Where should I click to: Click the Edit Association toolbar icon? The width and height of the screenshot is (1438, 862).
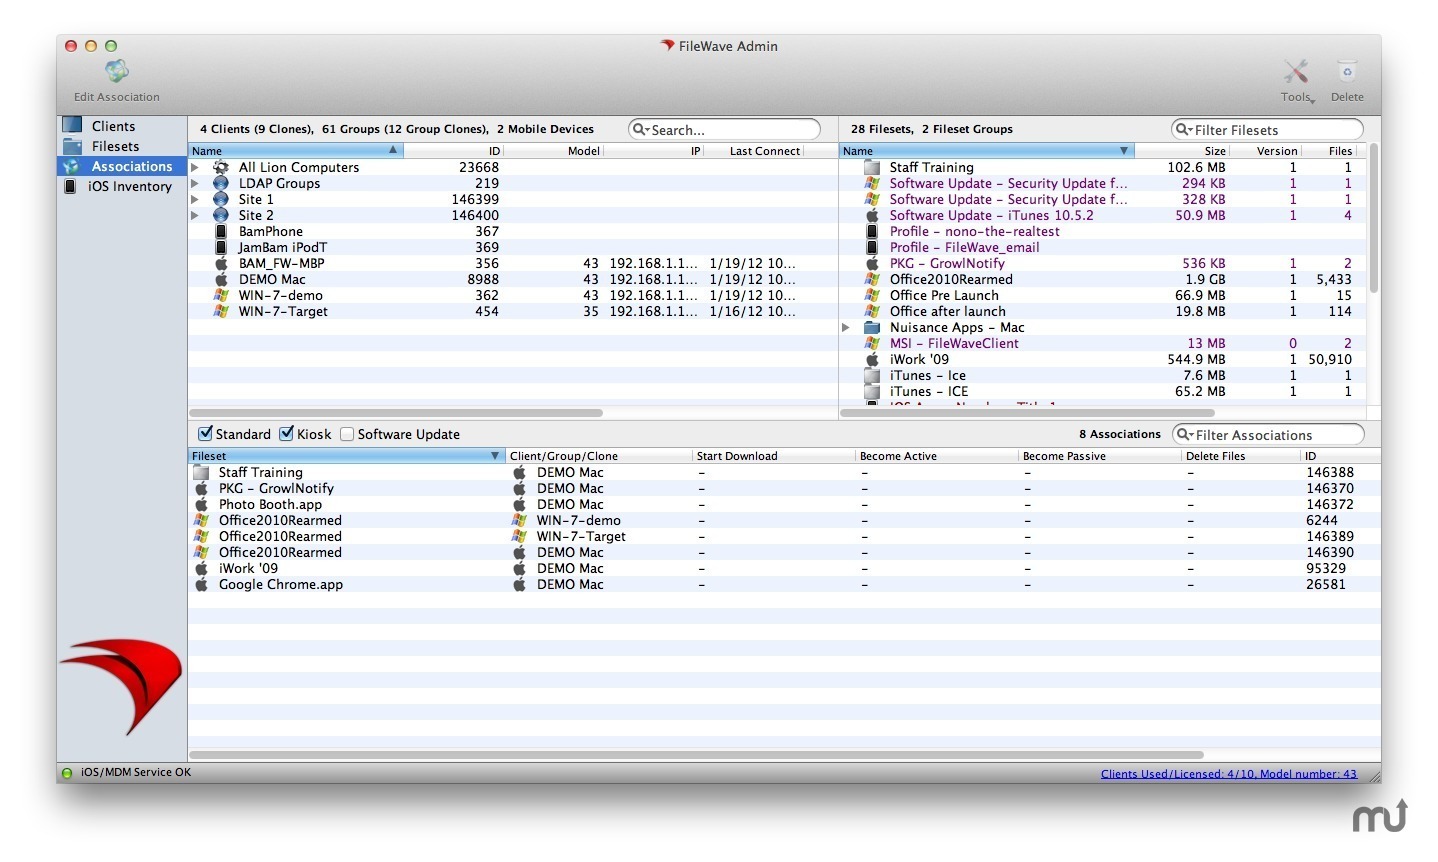click(117, 71)
